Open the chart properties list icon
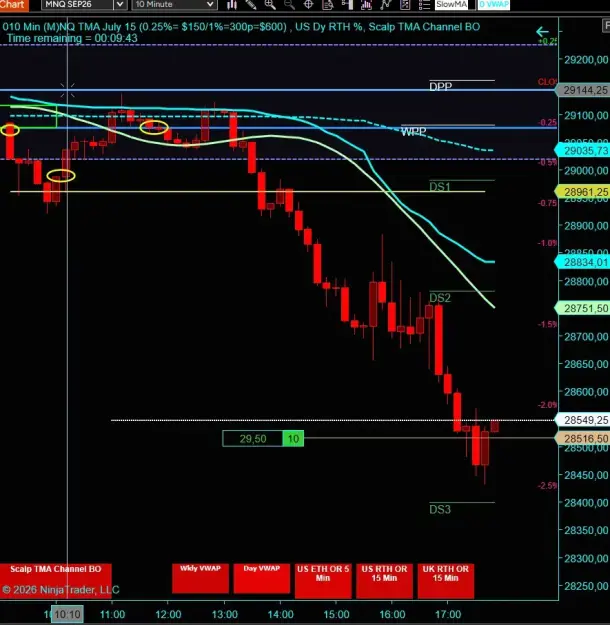The height and width of the screenshot is (625, 610). coord(424,4)
